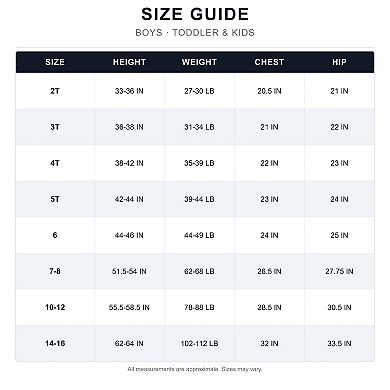Select the 4T size row label
This screenshot has height=390, width=390.
[x=55, y=163]
